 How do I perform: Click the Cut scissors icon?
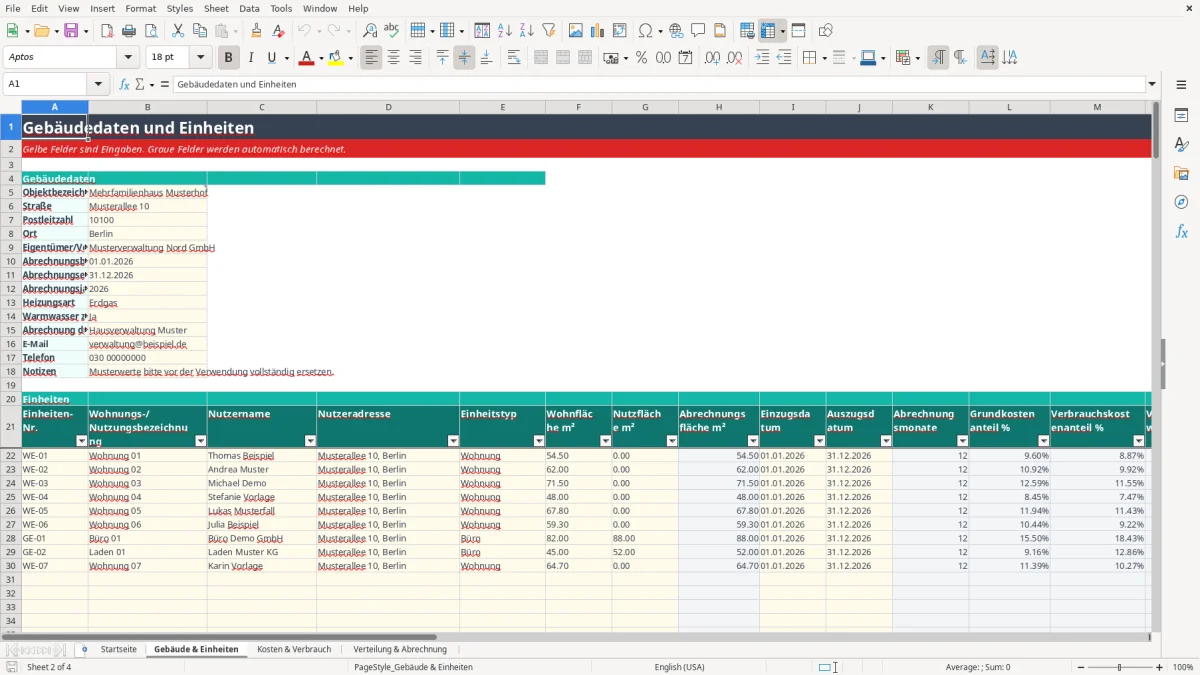tap(177, 31)
